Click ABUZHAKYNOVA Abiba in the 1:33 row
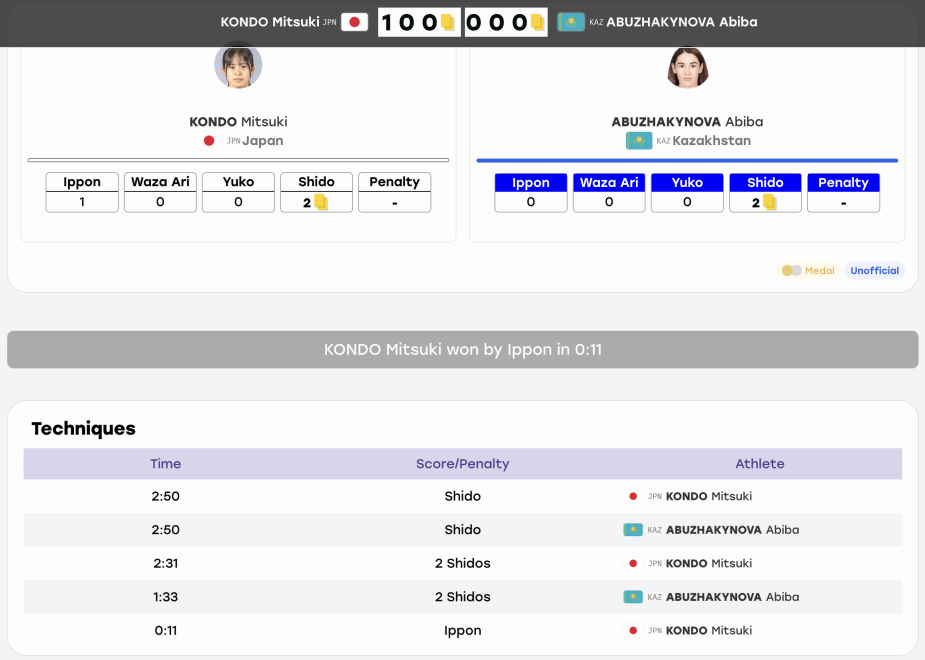Viewport: 925px width, 660px height. click(732, 597)
